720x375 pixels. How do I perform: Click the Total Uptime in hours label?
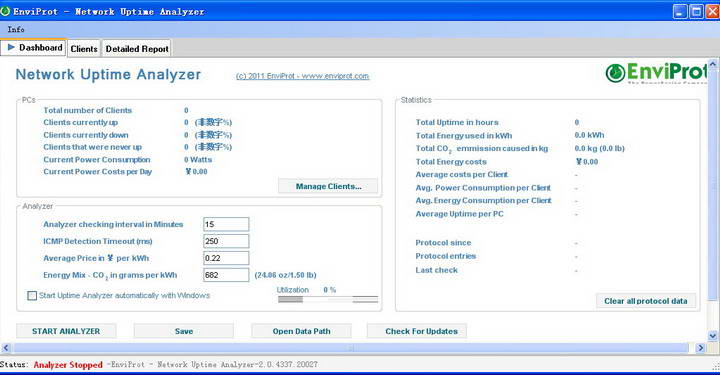(457, 123)
